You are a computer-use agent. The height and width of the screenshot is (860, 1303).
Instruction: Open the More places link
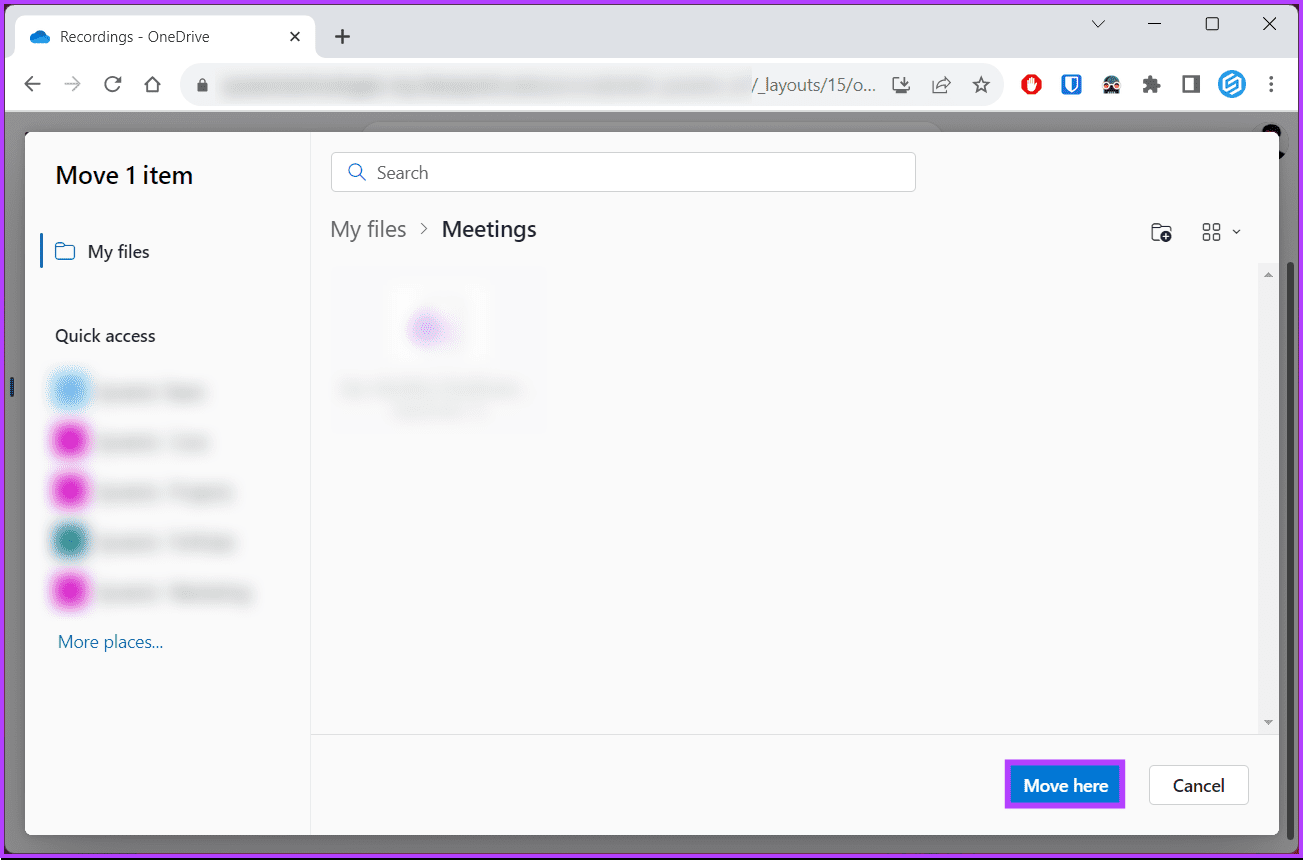tap(110, 642)
